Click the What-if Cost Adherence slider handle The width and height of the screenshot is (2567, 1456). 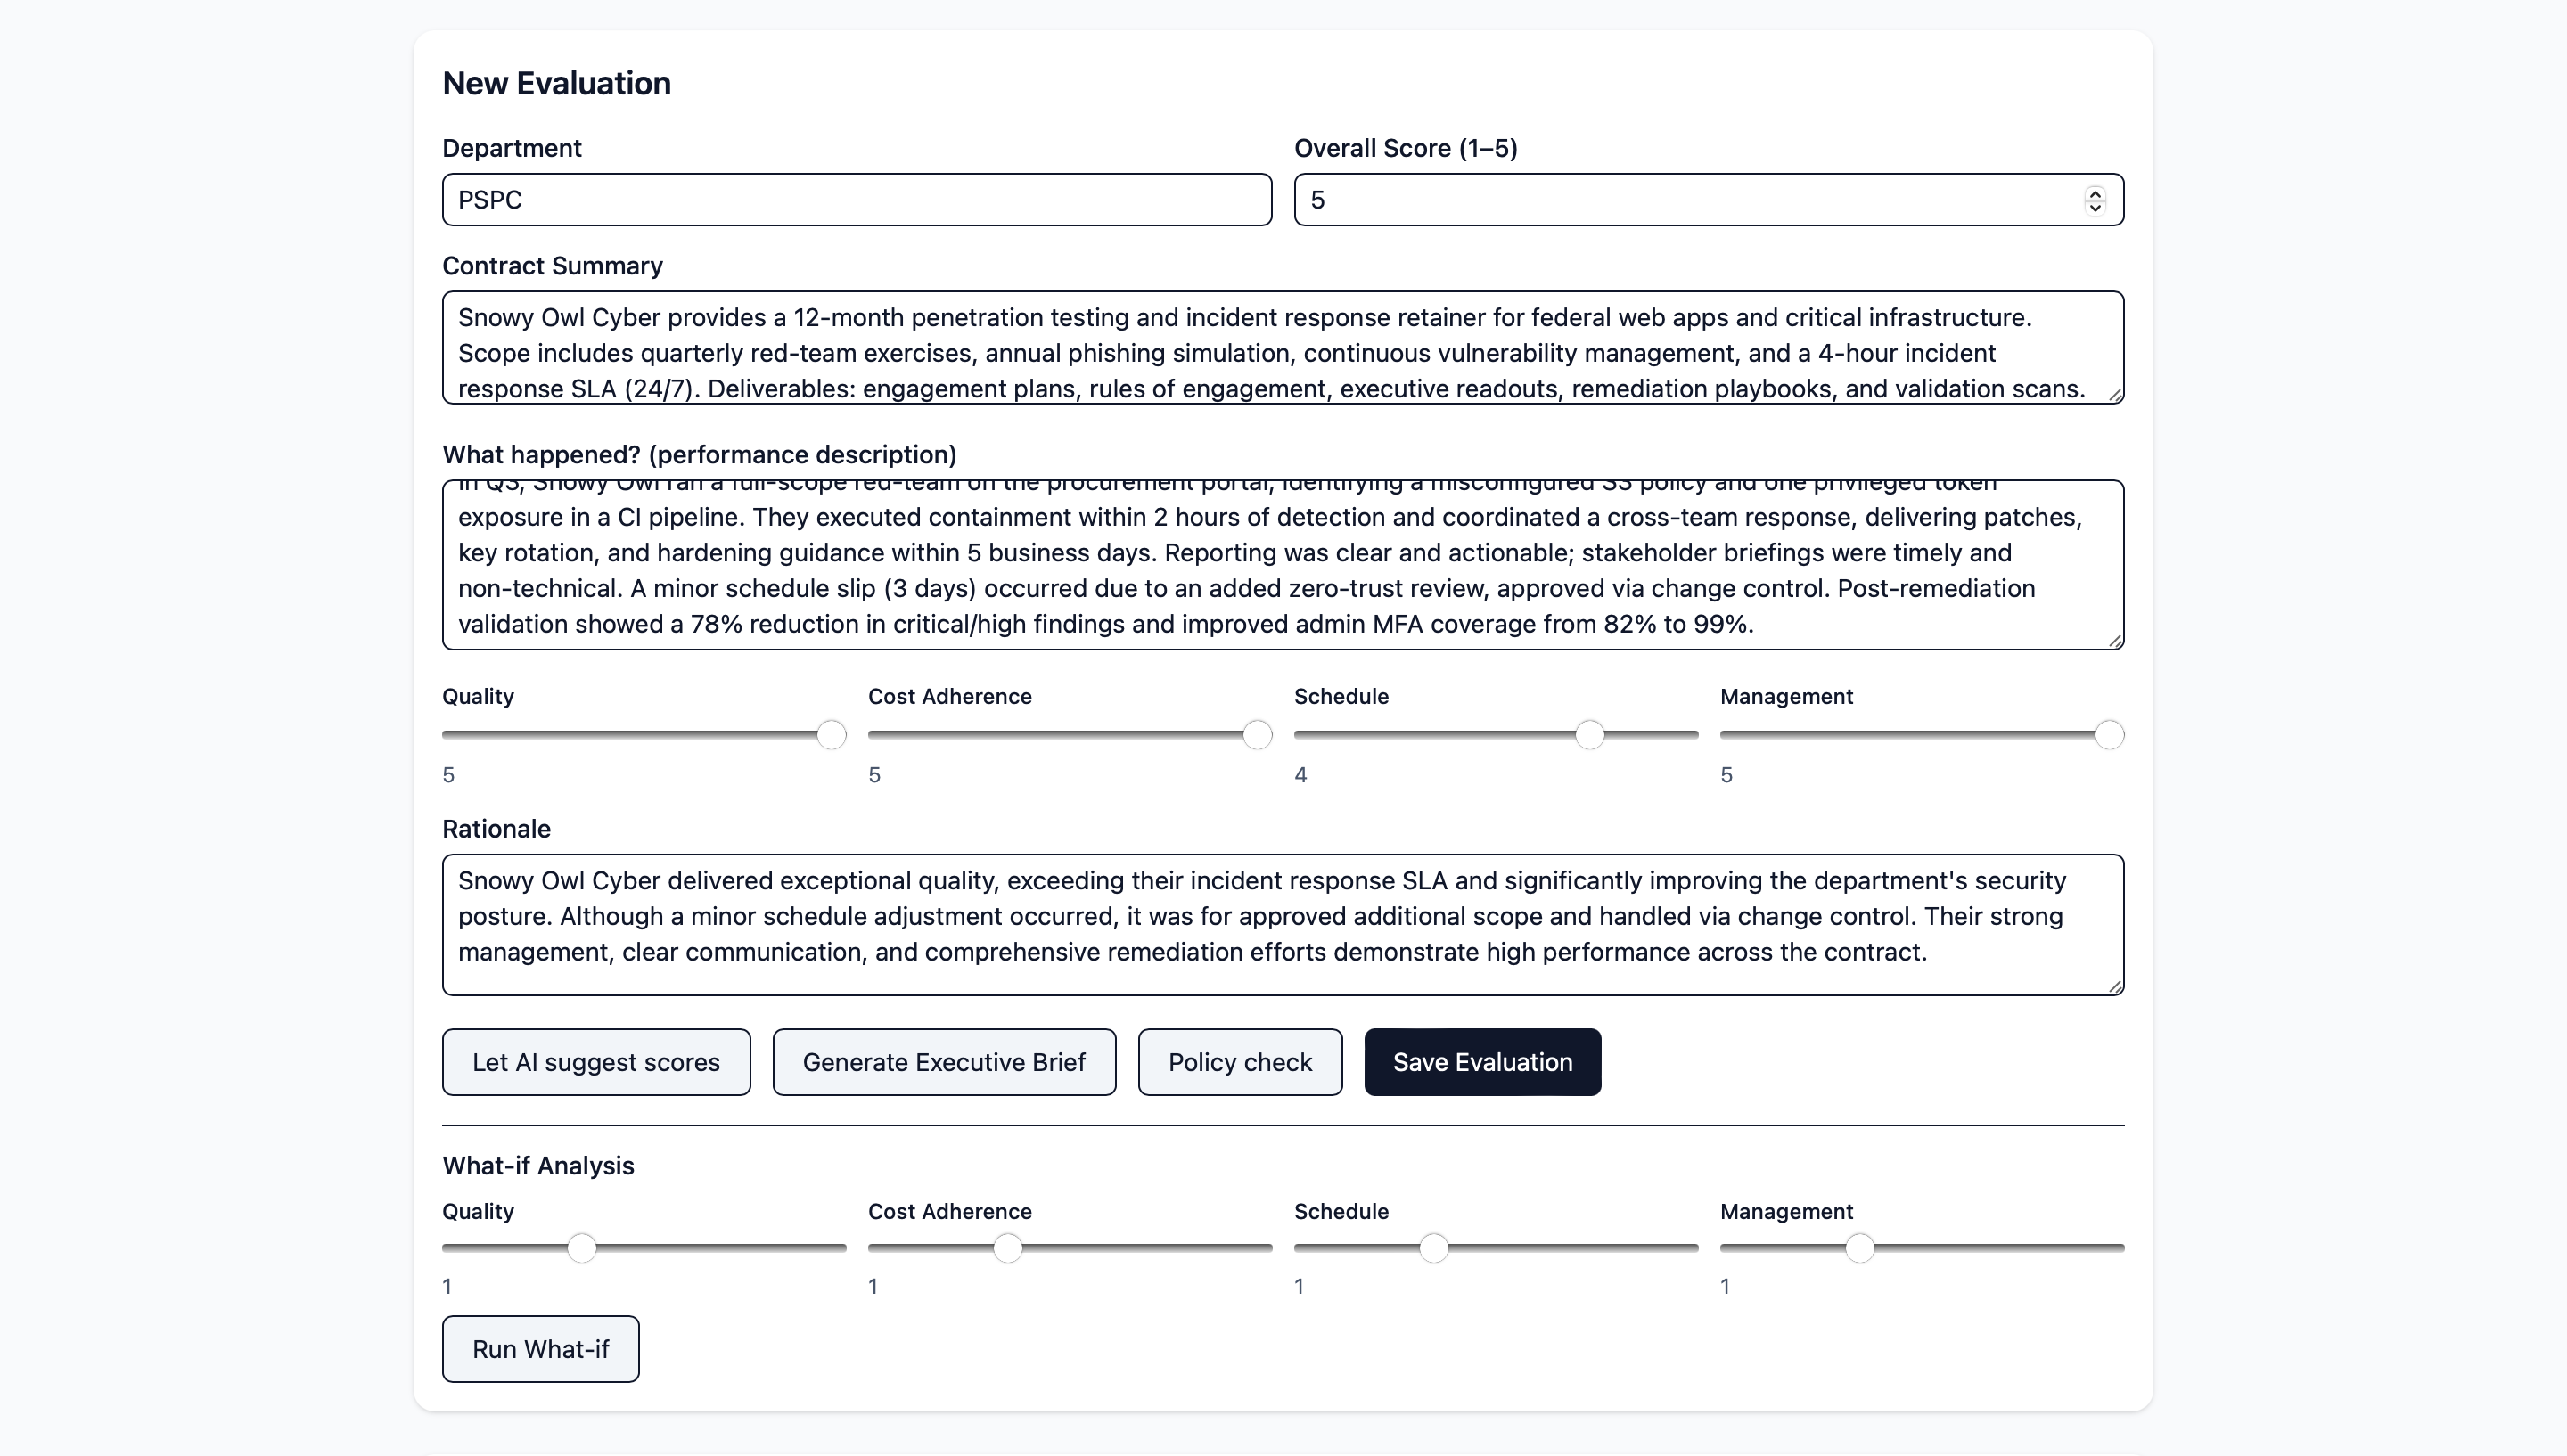coord(1007,1248)
